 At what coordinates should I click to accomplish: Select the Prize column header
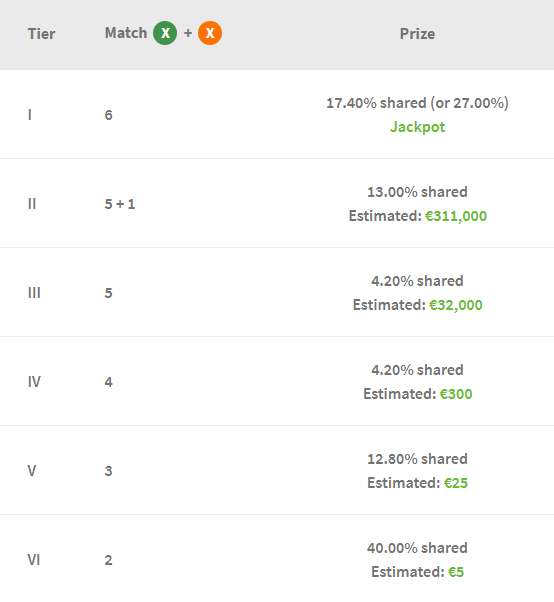point(417,34)
